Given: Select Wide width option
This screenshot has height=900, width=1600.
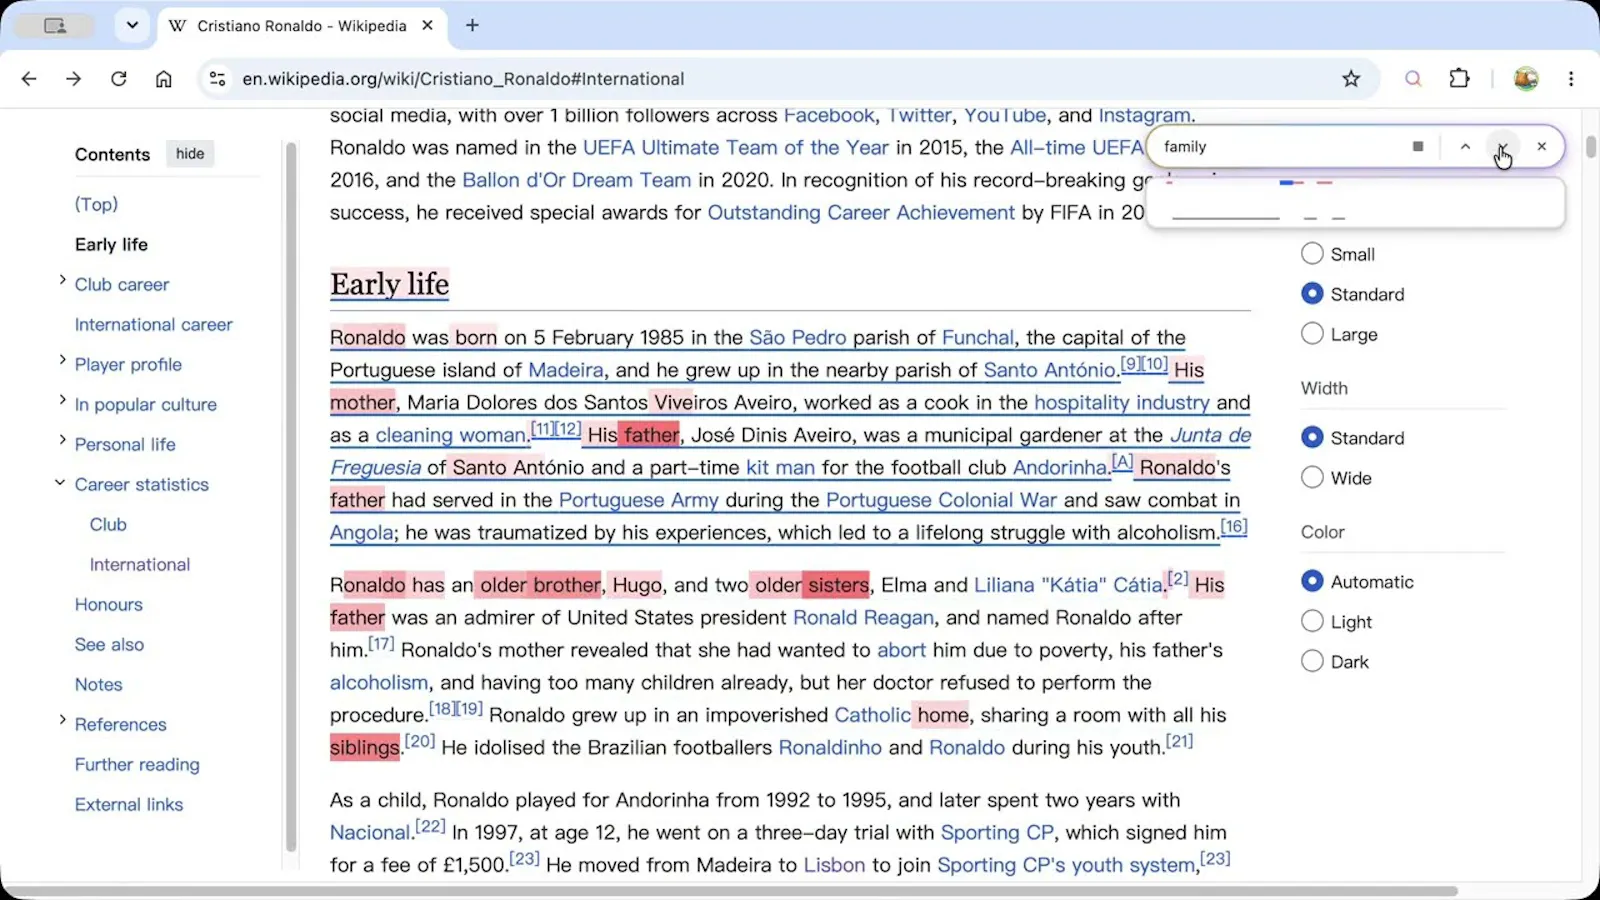Looking at the screenshot, I should click(x=1312, y=478).
